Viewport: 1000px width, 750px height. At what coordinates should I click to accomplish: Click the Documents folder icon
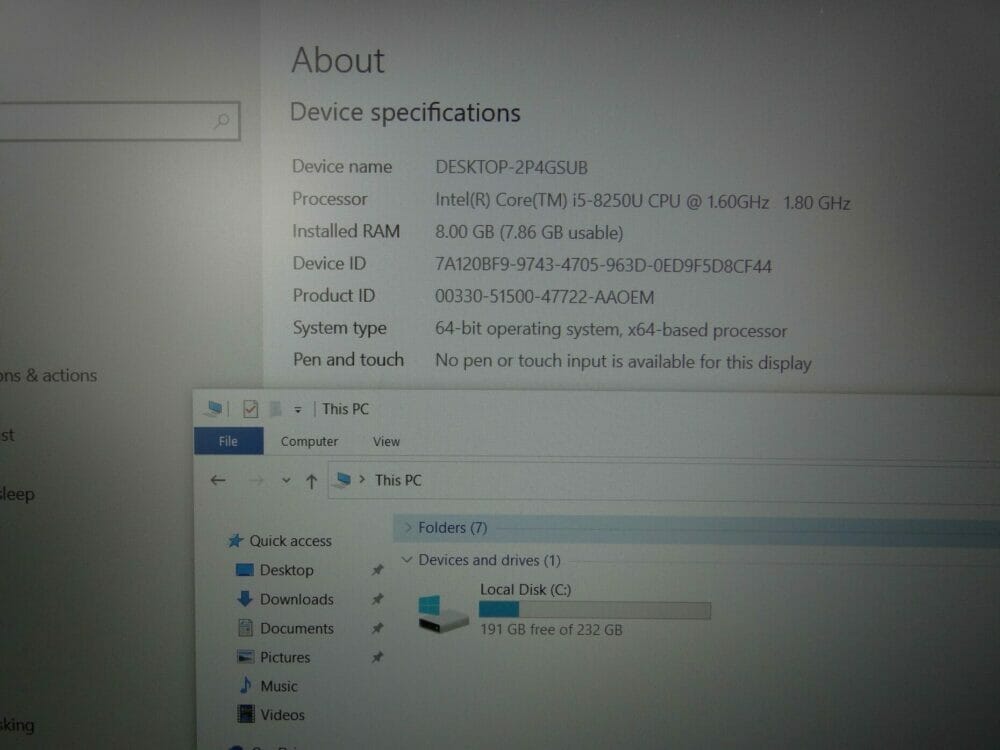point(246,628)
